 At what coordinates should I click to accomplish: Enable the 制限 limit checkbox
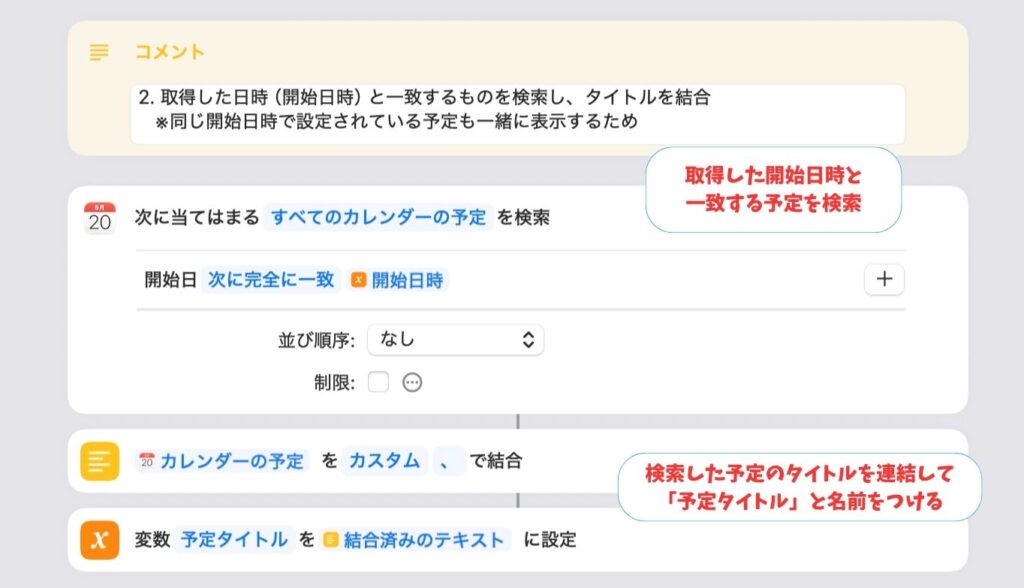pos(379,382)
